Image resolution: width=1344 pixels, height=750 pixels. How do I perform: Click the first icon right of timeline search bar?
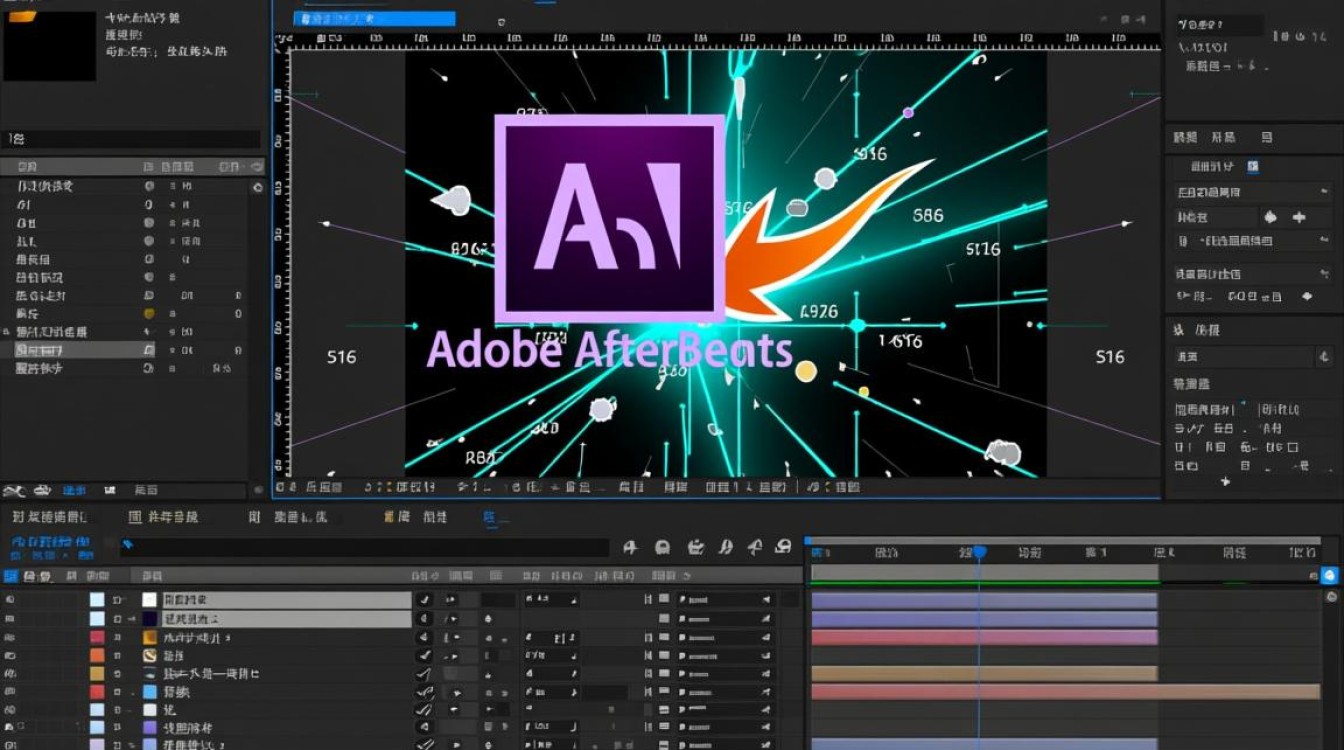(630, 547)
